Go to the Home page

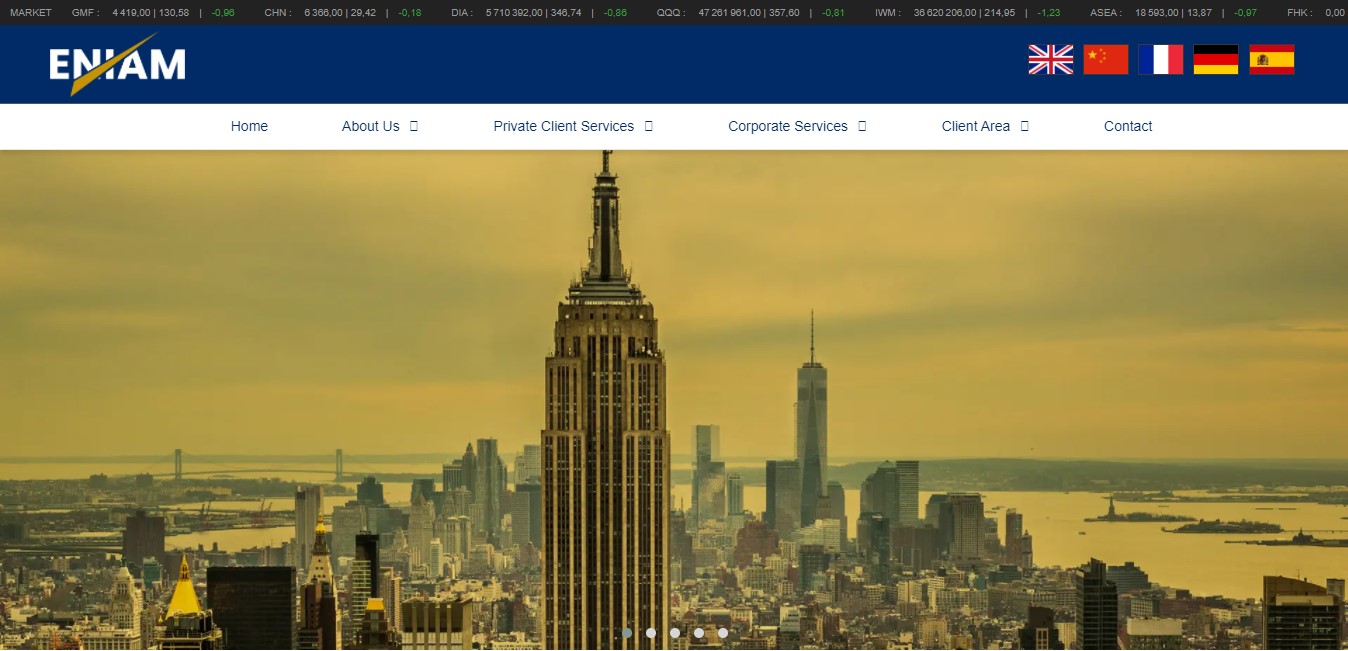click(249, 126)
